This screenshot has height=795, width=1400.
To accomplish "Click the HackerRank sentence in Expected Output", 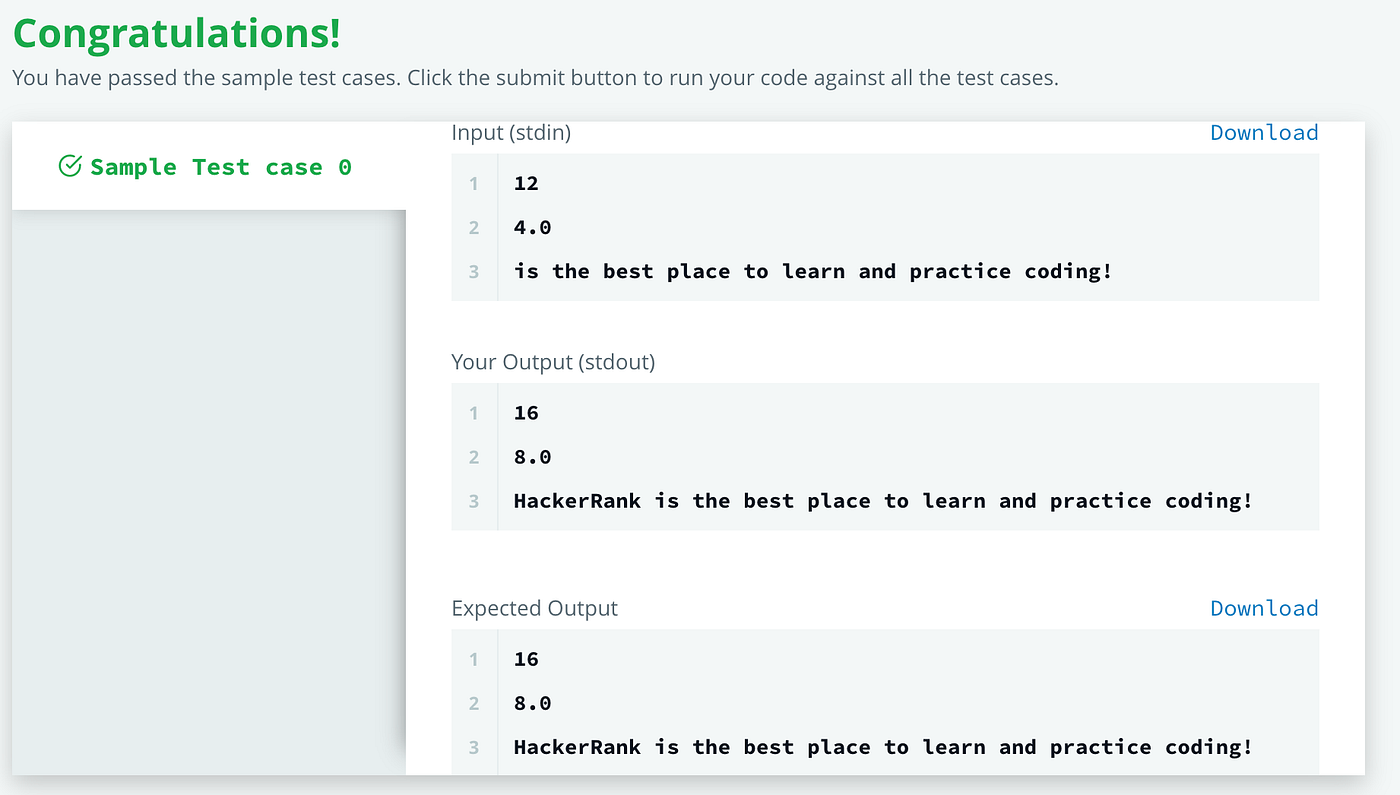I will (x=882, y=747).
